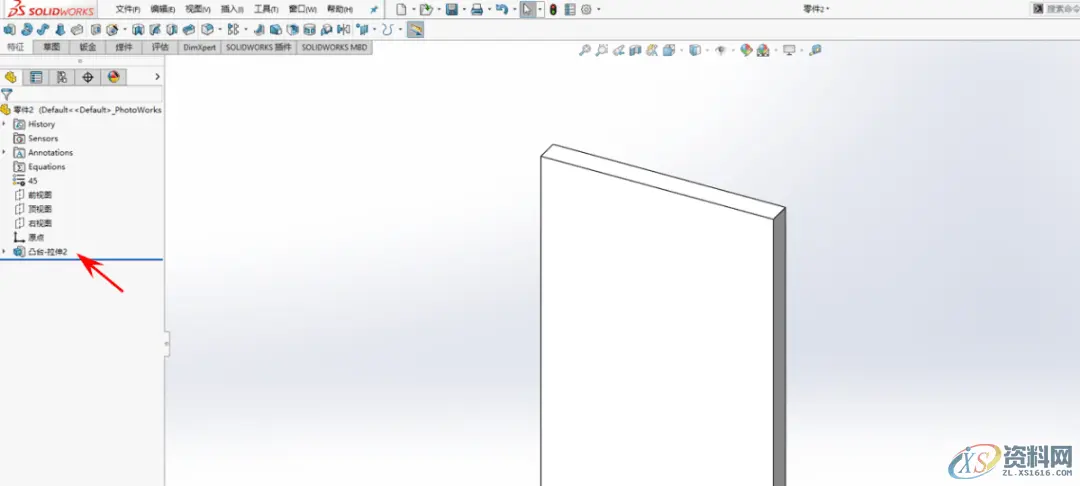Screen dimensions: 1080x486
Task: Open the PropertyManager panel tab
Action: pyautogui.click(x=36, y=77)
